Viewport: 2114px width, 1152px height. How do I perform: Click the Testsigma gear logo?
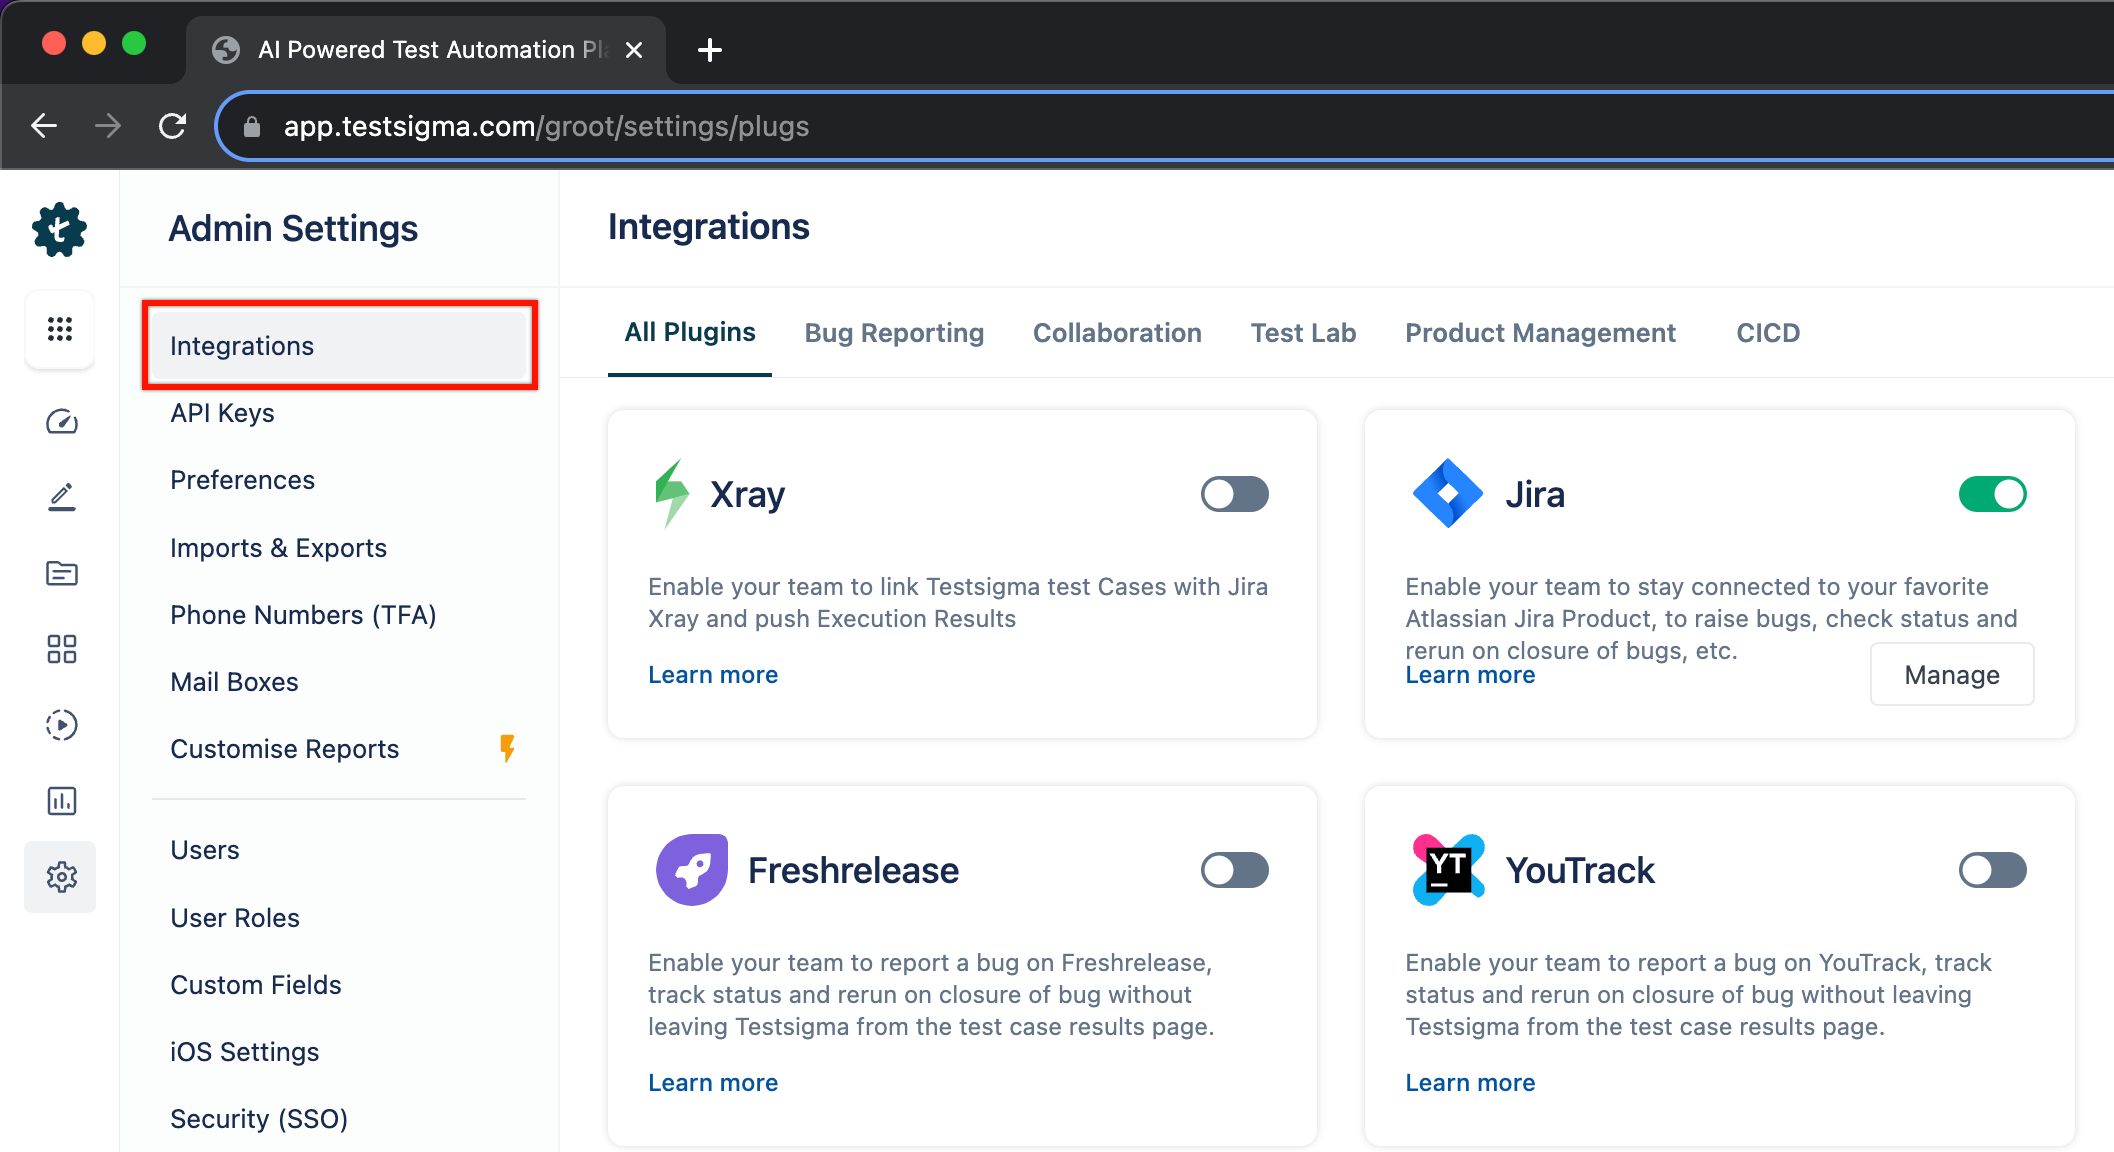coord(60,229)
